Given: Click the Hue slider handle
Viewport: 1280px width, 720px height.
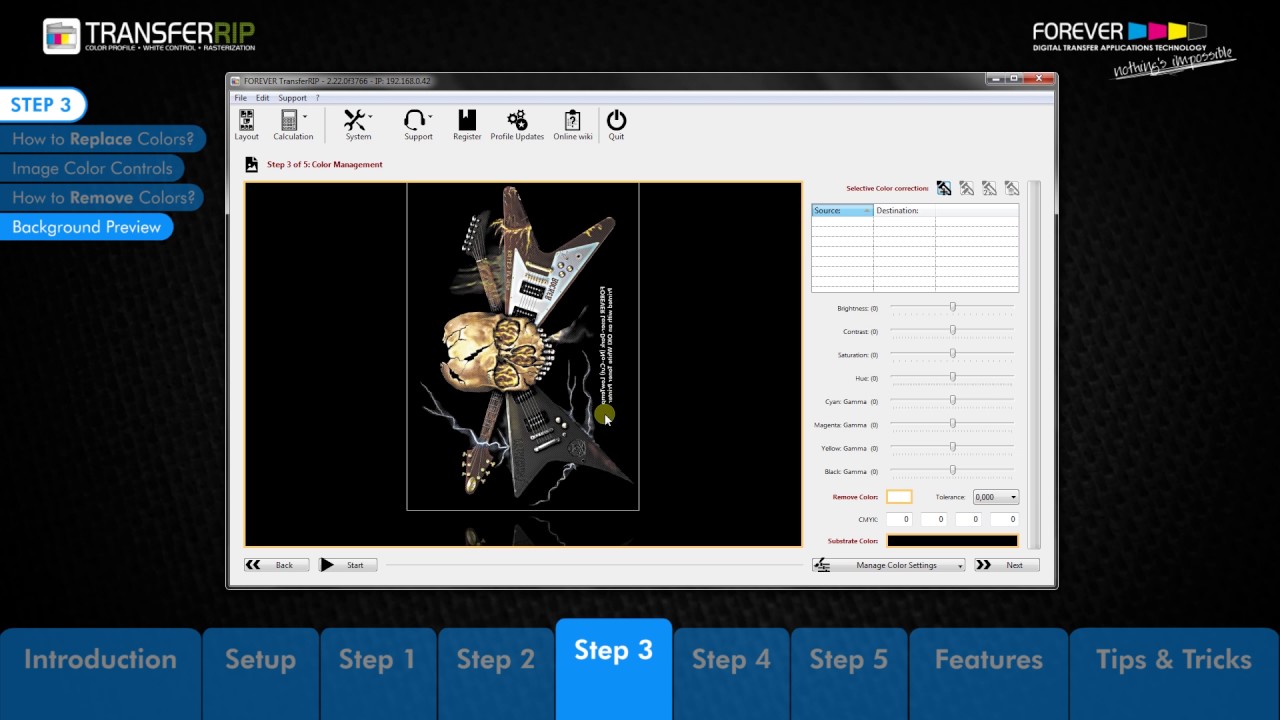Looking at the screenshot, I should pos(953,377).
